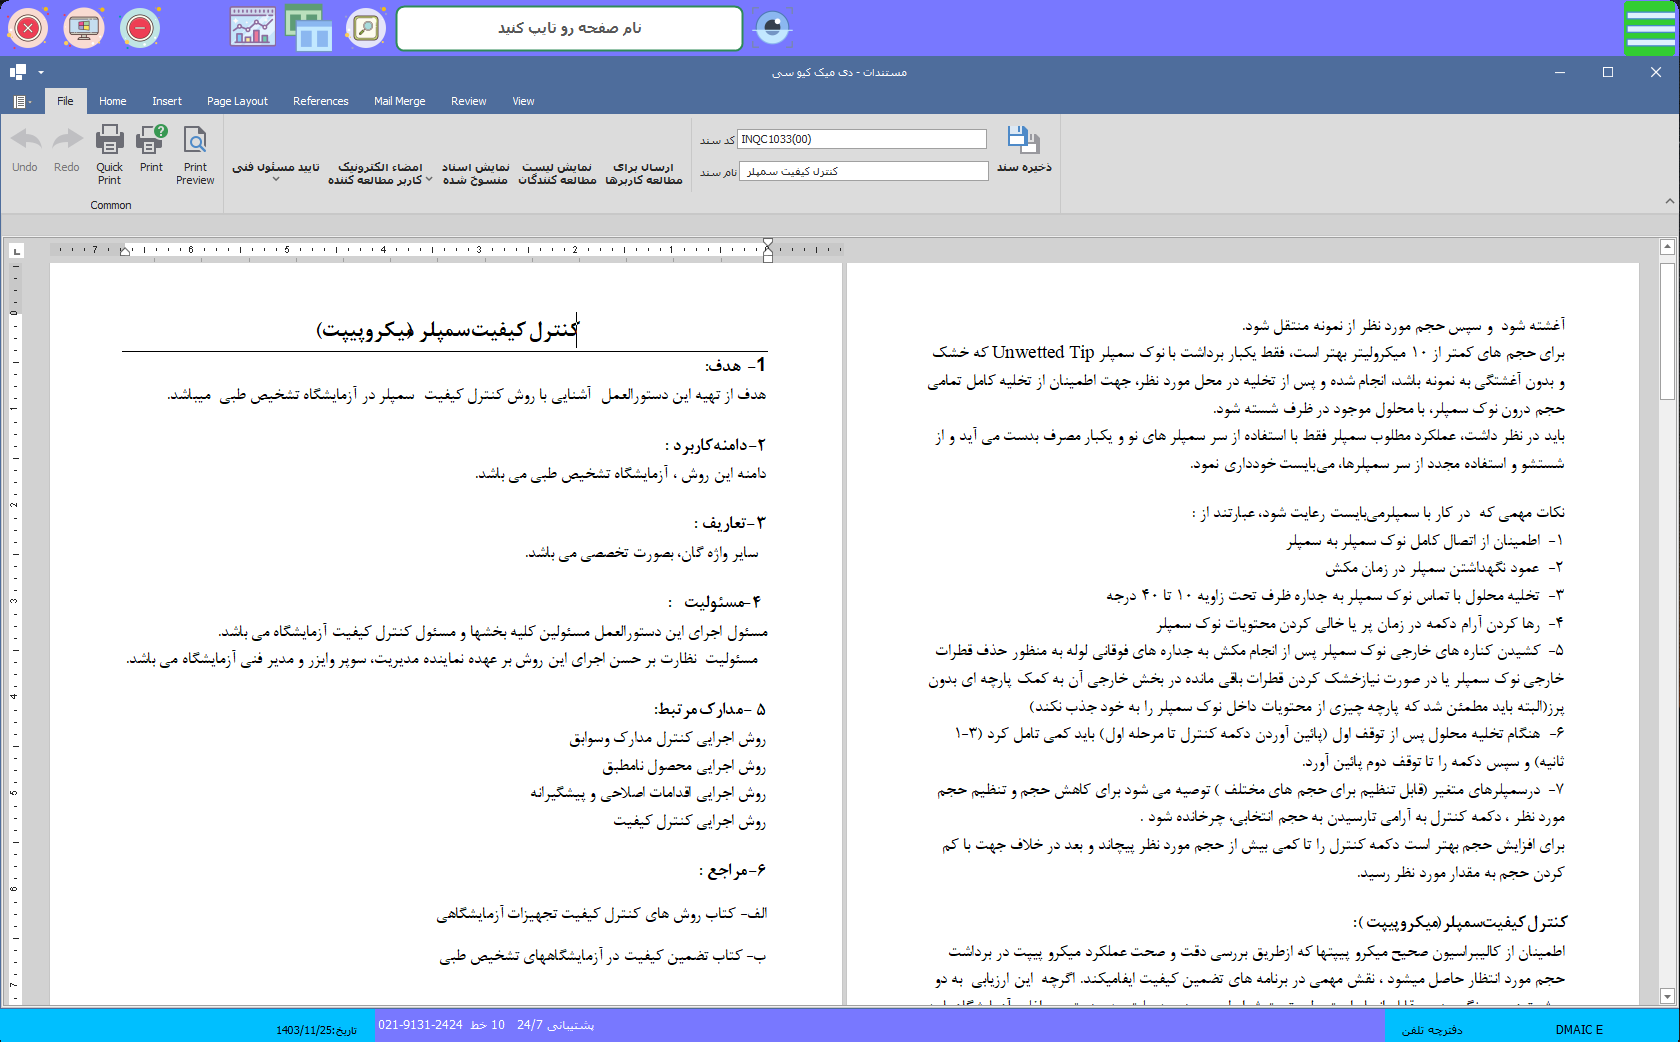Click the red X circle icon
The height and width of the screenshot is (1042, 1680).
pos(28,28)
